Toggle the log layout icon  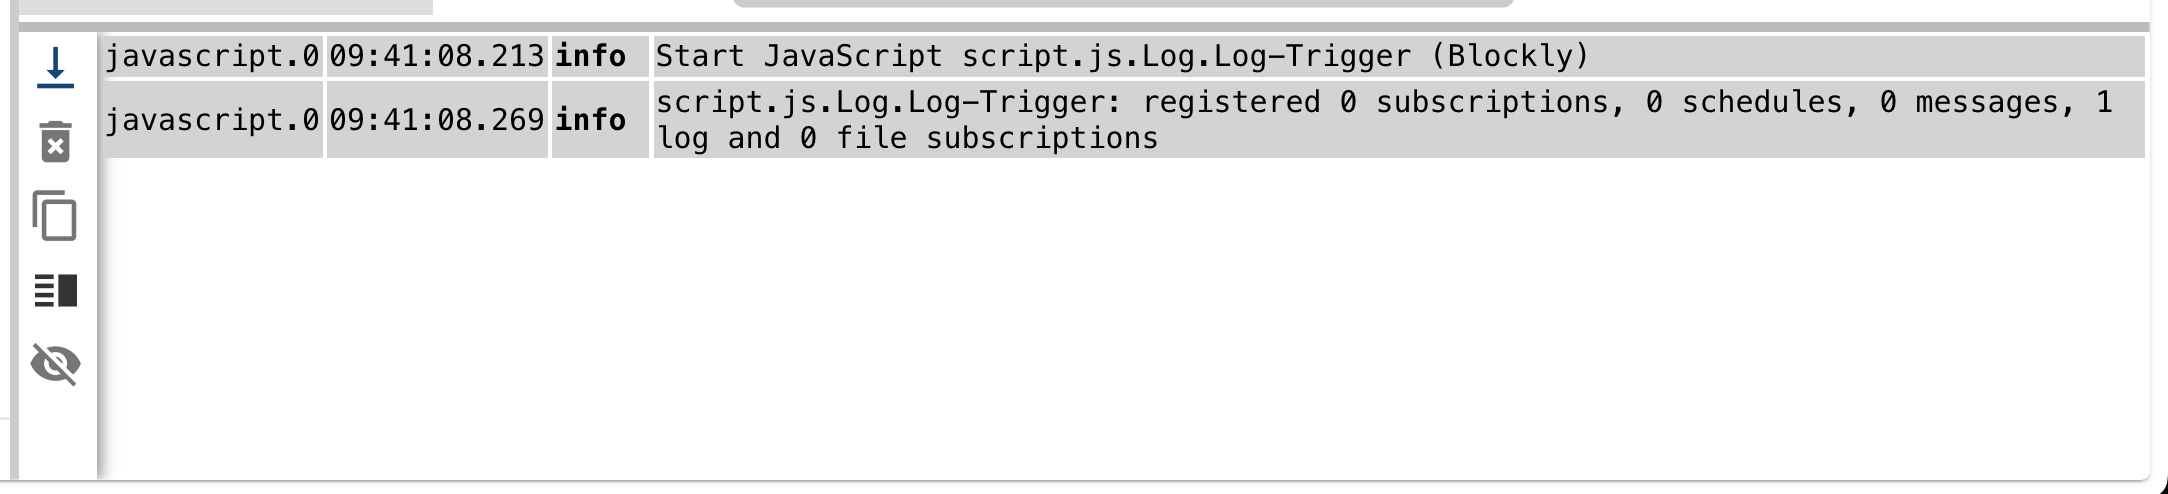click(56, 290)
